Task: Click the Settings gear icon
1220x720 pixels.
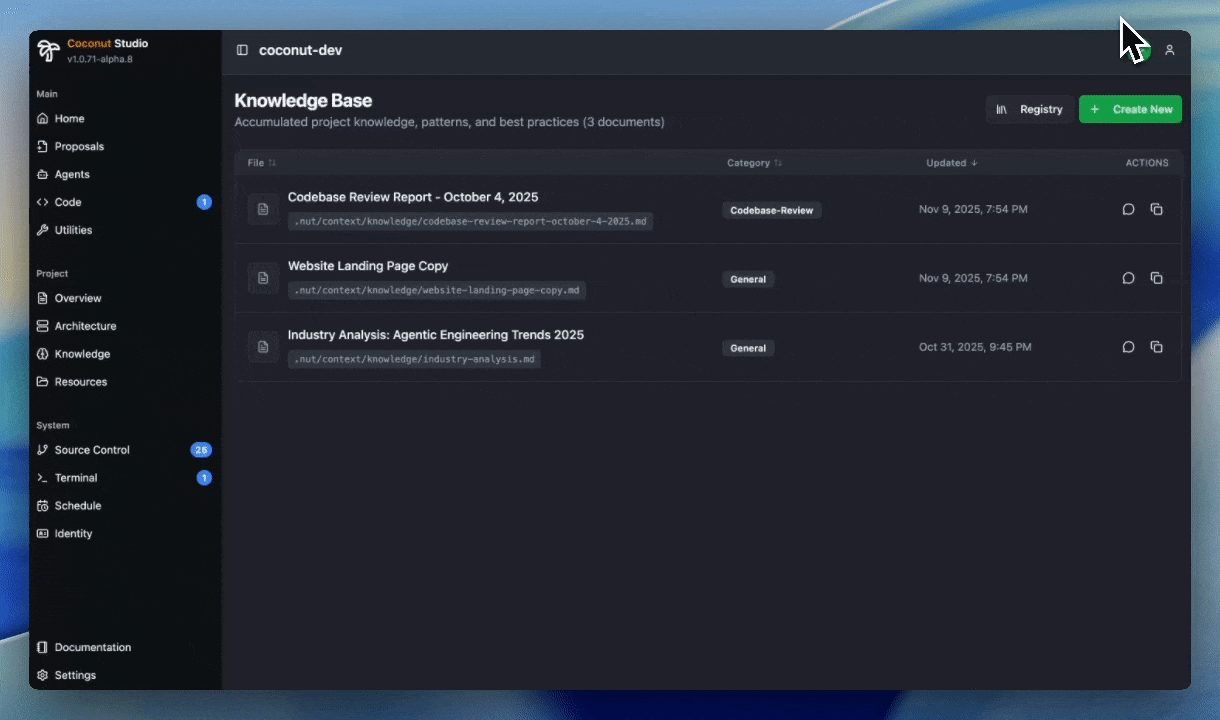Action: tap(42, 675)
